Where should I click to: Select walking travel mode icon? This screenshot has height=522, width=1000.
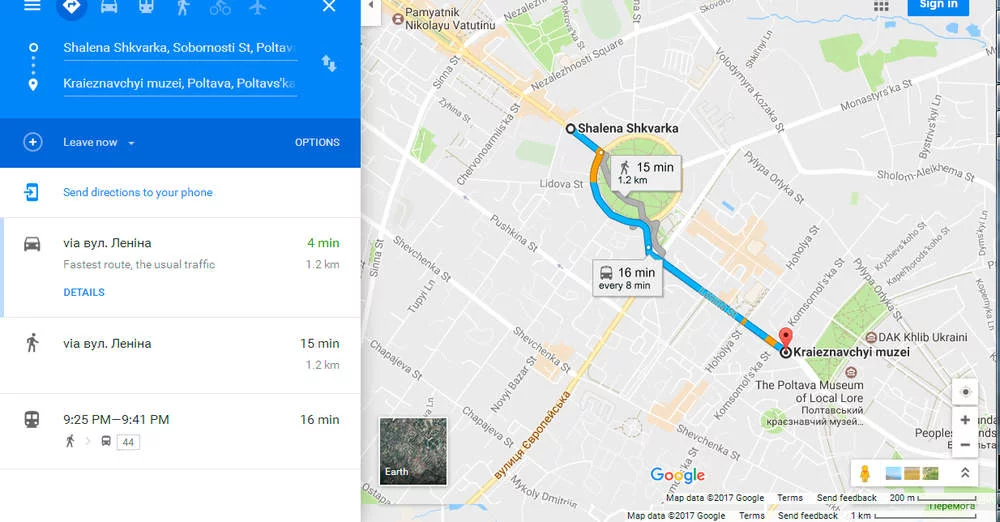(183, 6)
